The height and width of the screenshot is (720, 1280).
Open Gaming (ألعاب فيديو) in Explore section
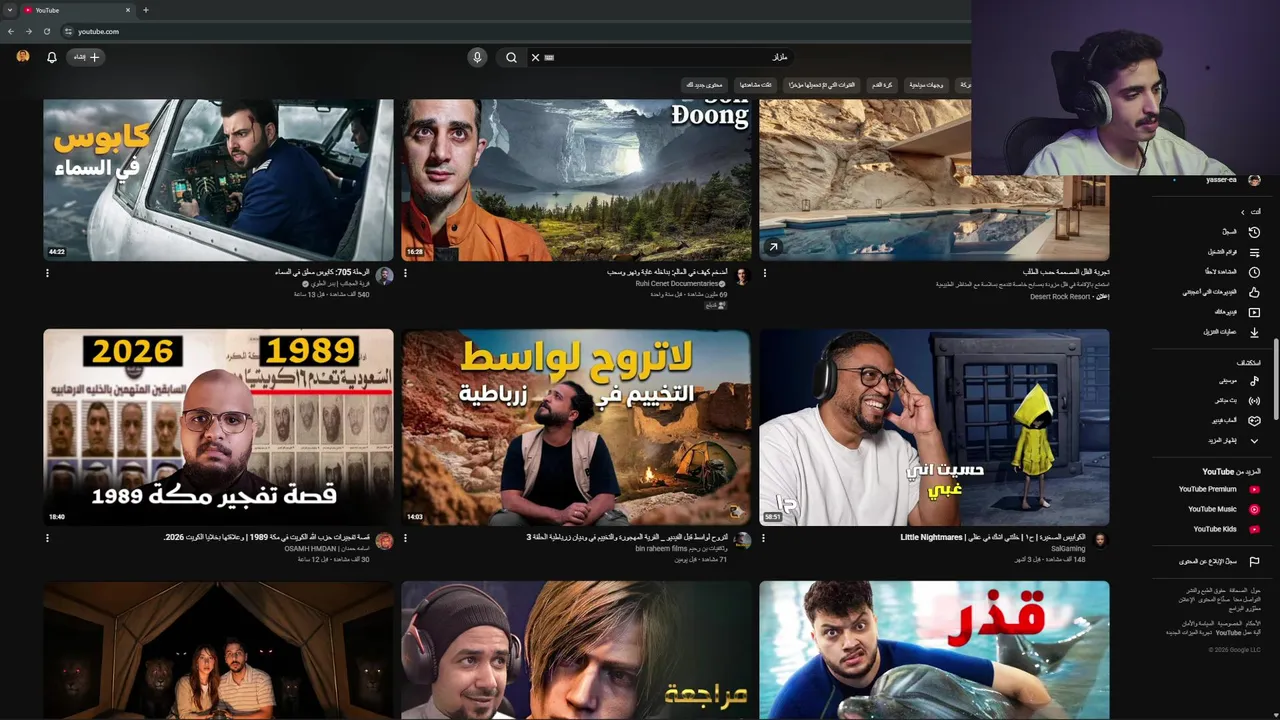pos(1238,421)
